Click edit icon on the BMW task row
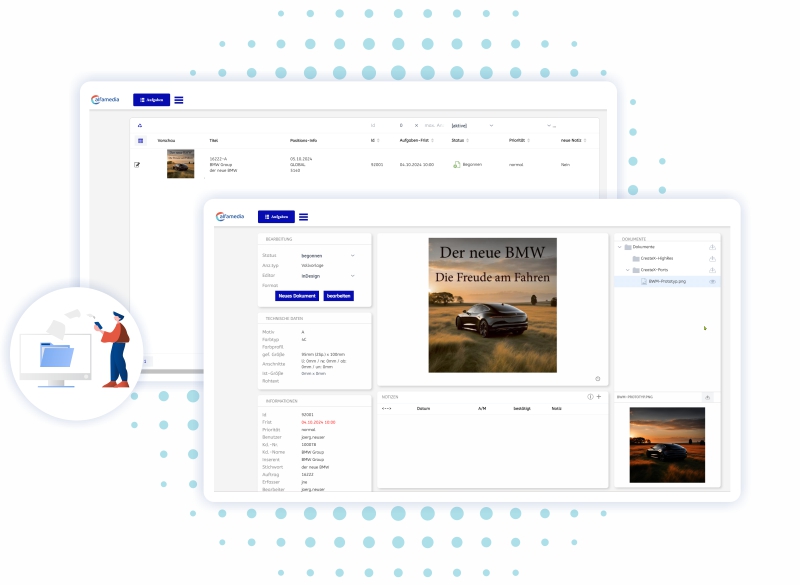Screen dimensions: 800x585 pos(138,164)
